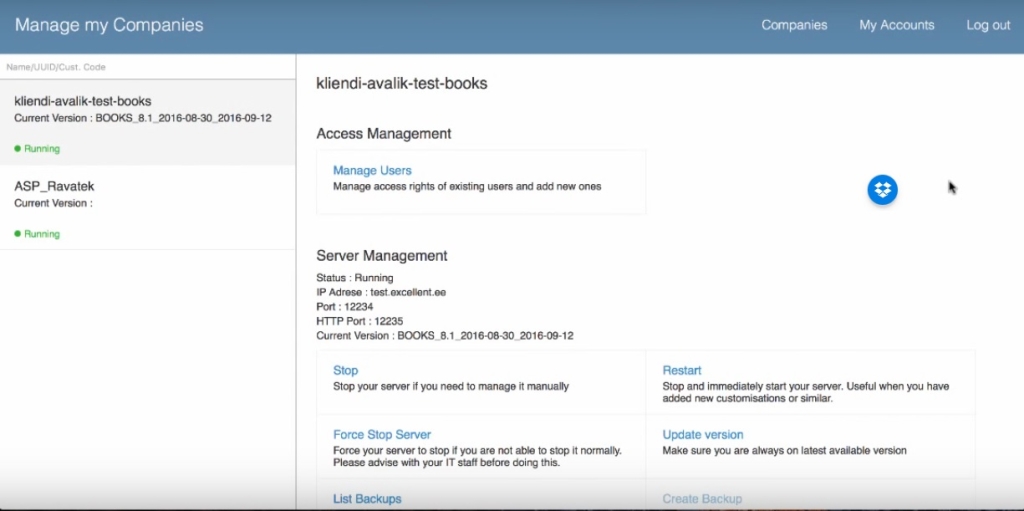Viewport: 1024px width, 511px height.
Task: Click the Restart server link
Action: point(682,370)
